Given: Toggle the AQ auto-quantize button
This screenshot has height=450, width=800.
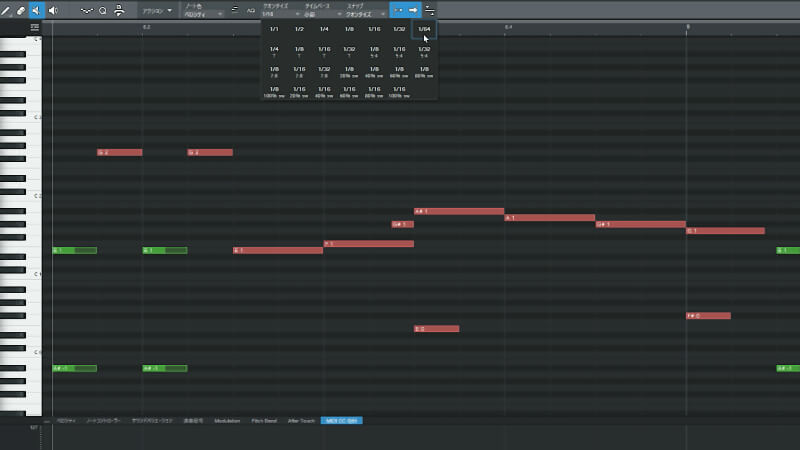Looking at the screenshot, I should click(x=251, y=10).
